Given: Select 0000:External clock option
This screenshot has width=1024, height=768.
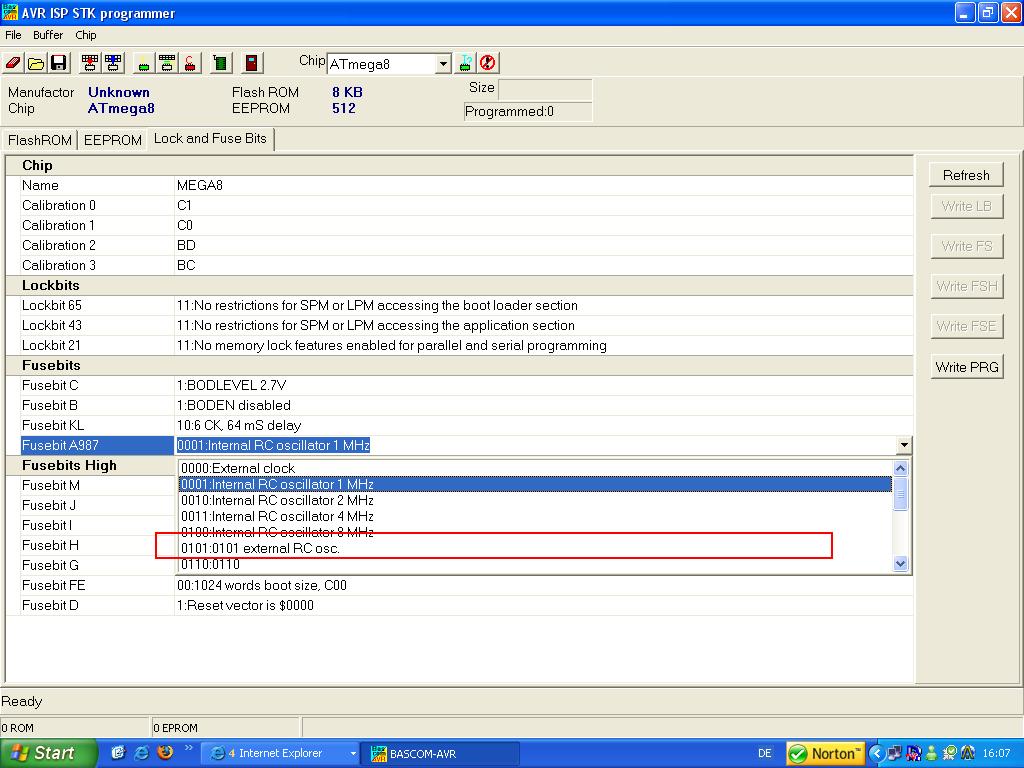Looking at the screenshot, I should click(x=535, y=468).
